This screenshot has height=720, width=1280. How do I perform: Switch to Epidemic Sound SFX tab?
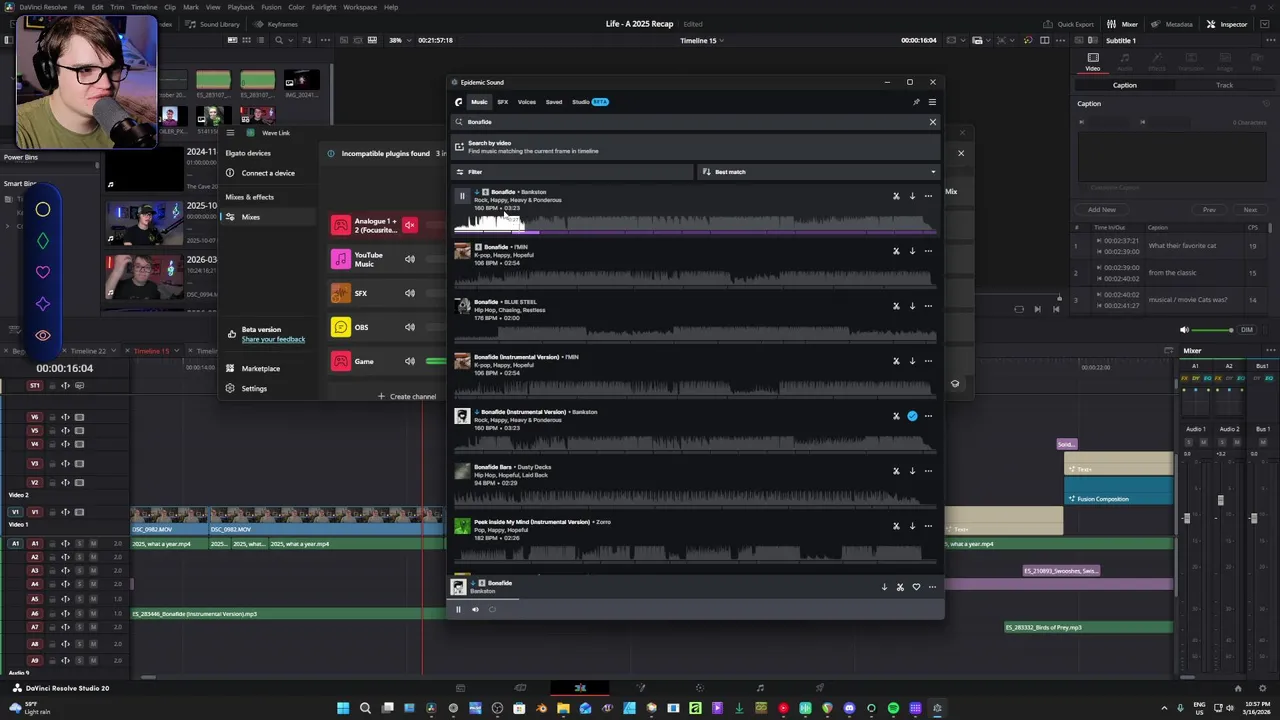coord(502,102)
